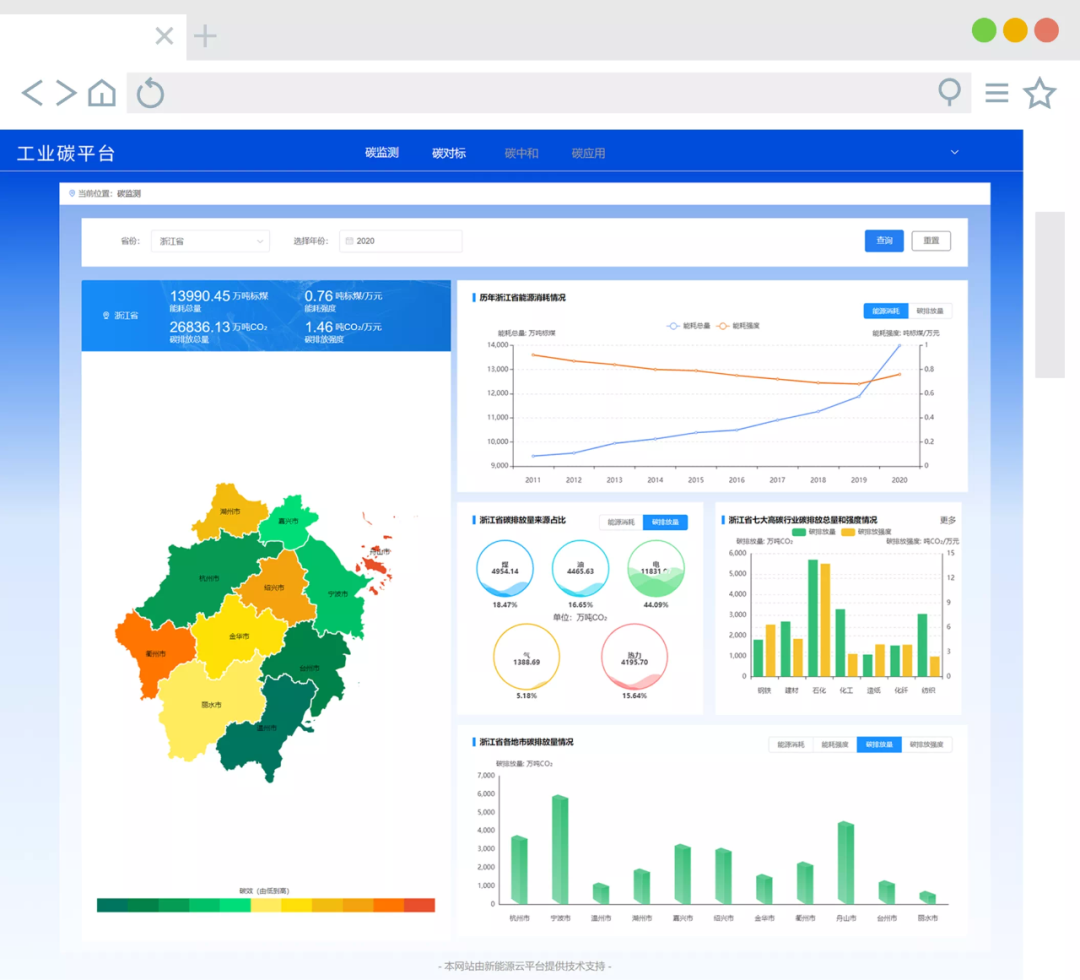Click the search magnifier icon in address bar

[948, 93]
